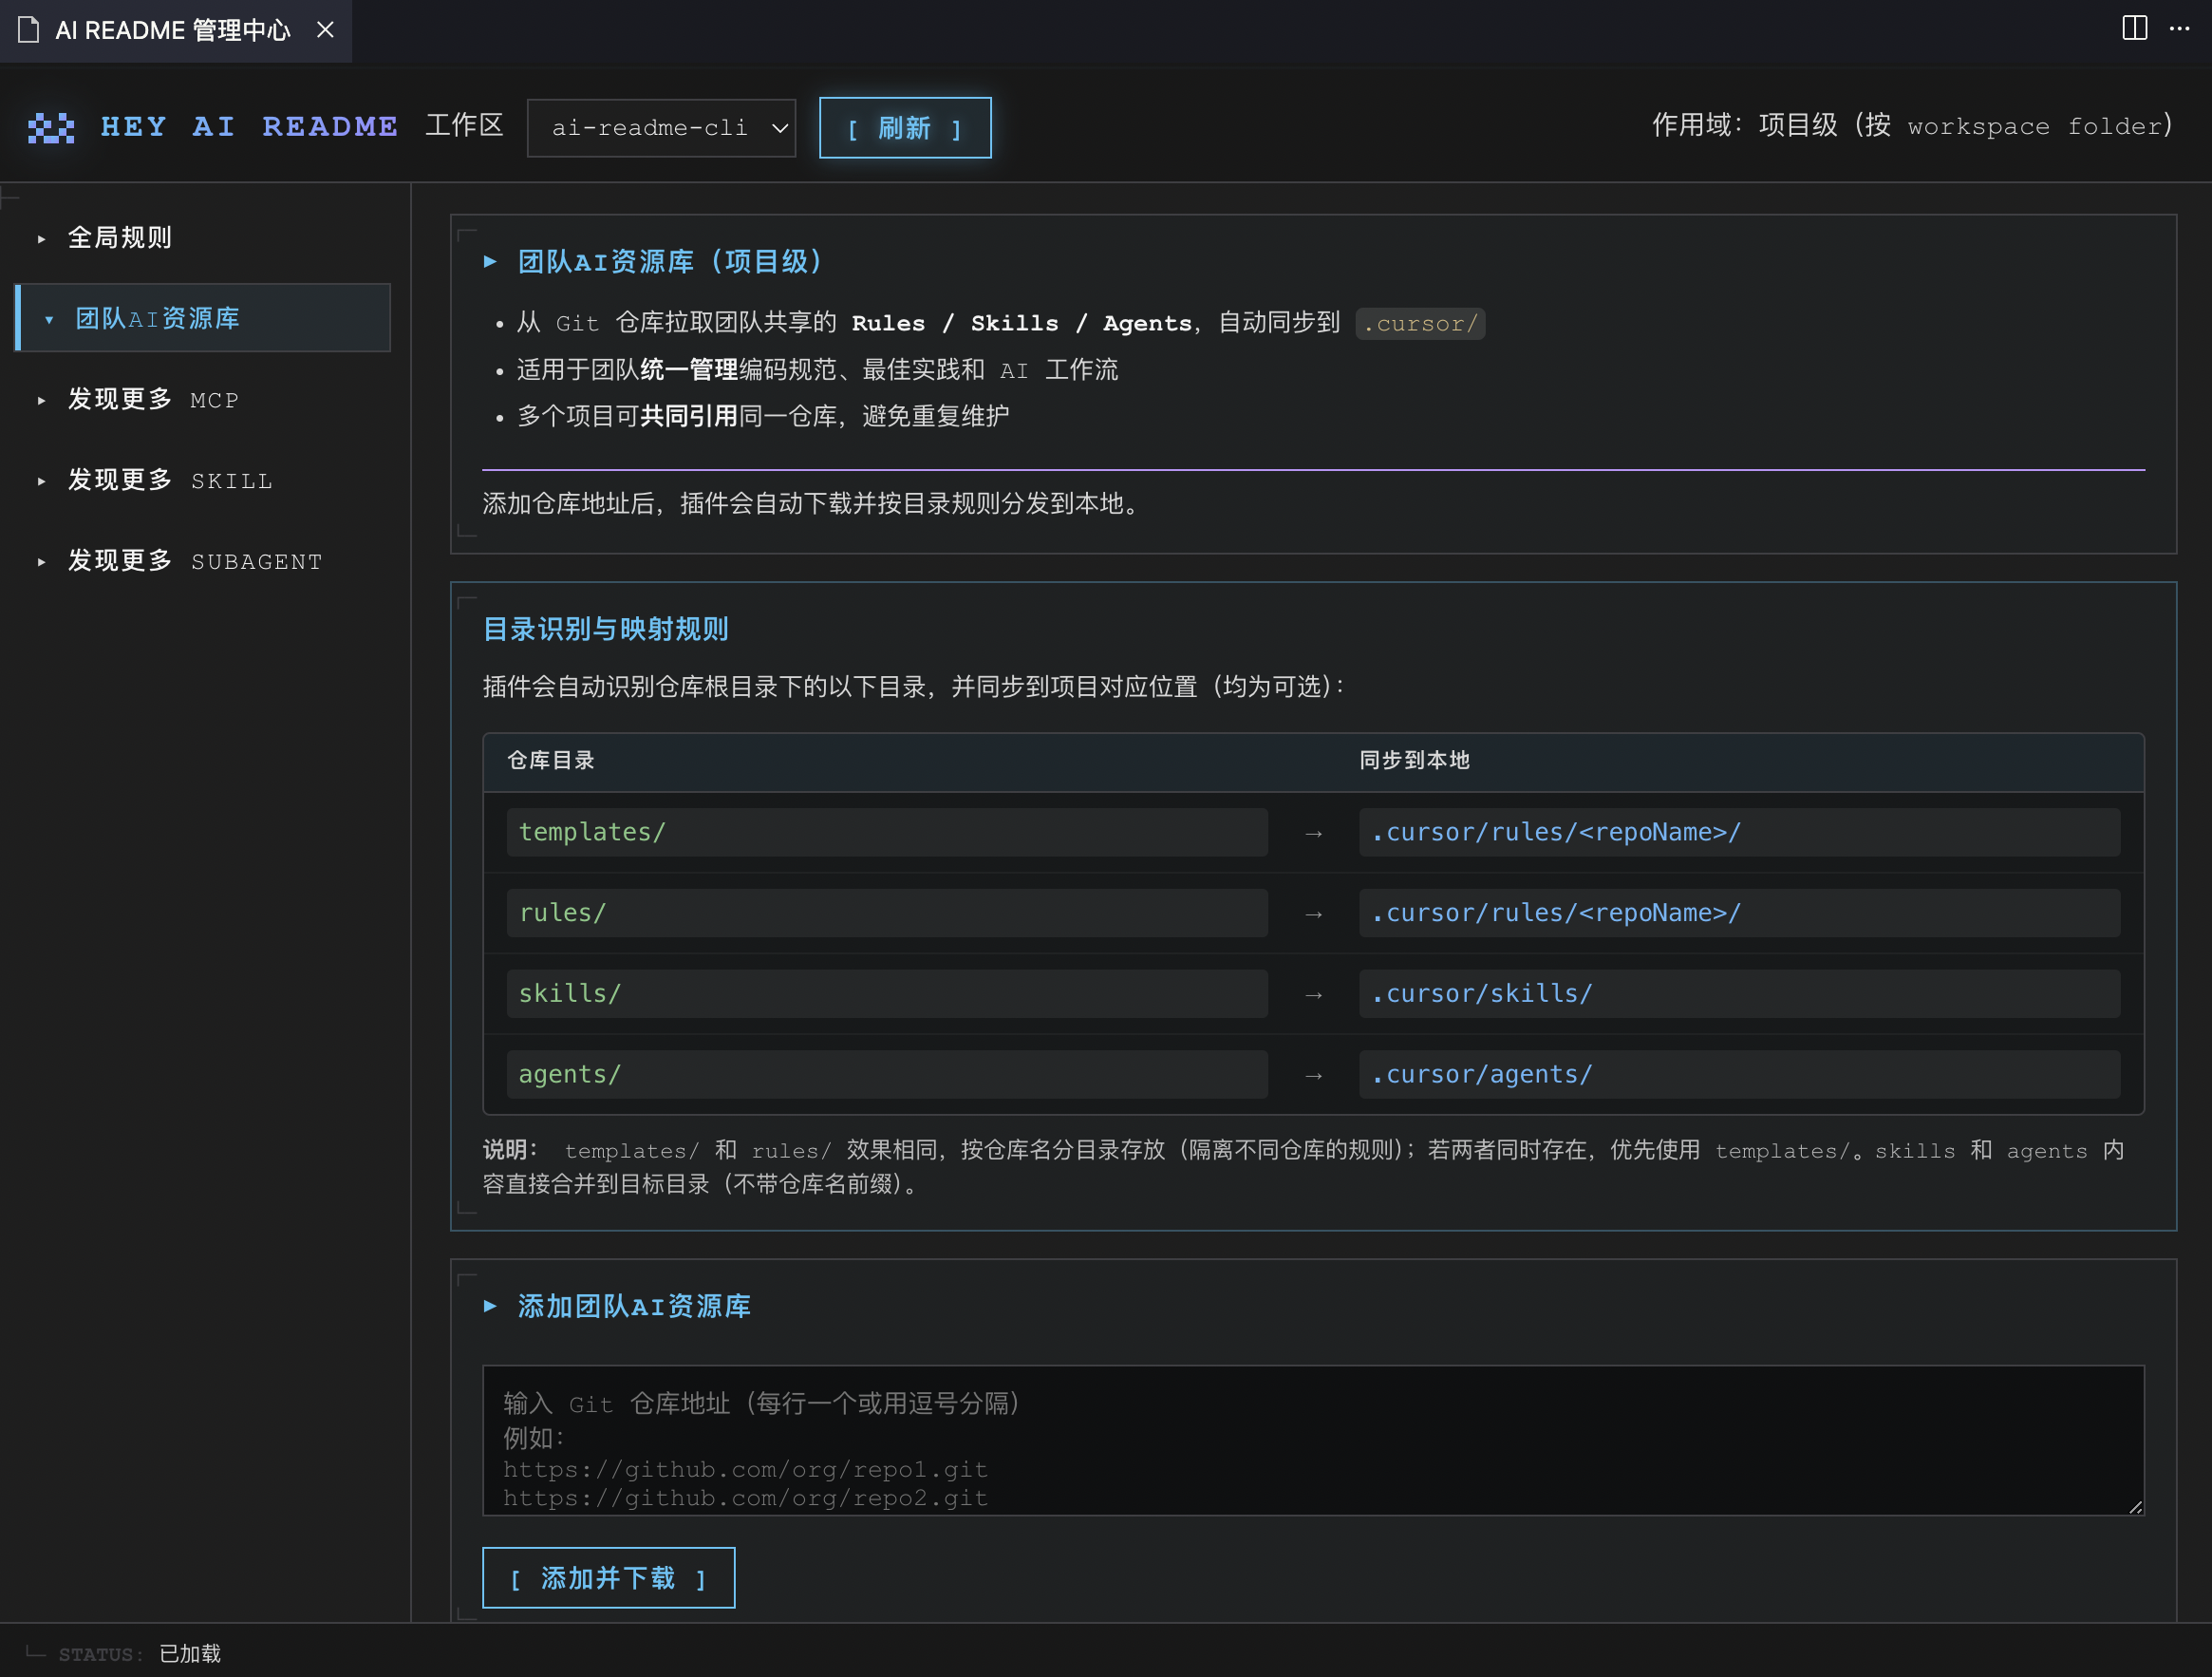Image resolution: width=2212 pixels, height=1677 pixels.
Task: Click the .cursor/agents/ target path cell
Action: click(1739, 1074)
